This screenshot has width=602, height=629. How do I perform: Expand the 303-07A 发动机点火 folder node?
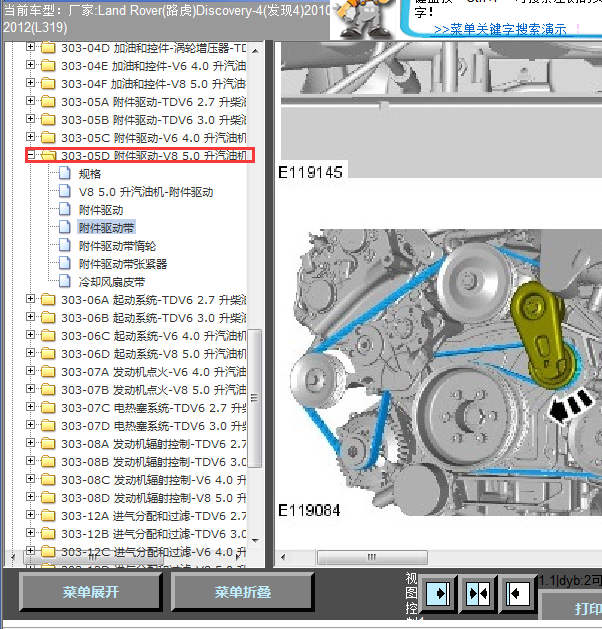click(30, 371)
